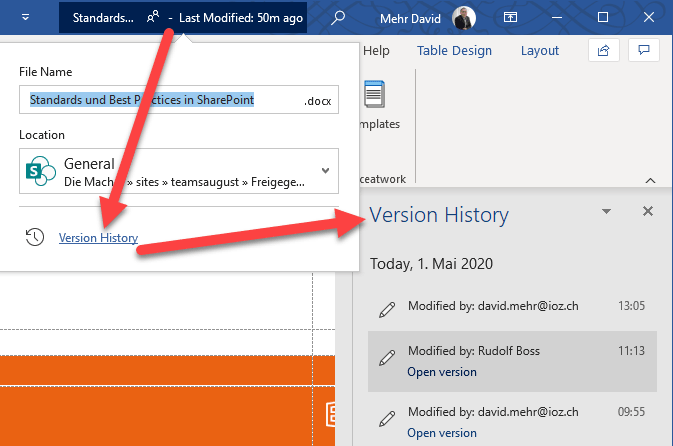Viewport: 673px width, 446px height.
Task: Open the Quick Access Toolbar customize arrow
Action: click(25, 18)
